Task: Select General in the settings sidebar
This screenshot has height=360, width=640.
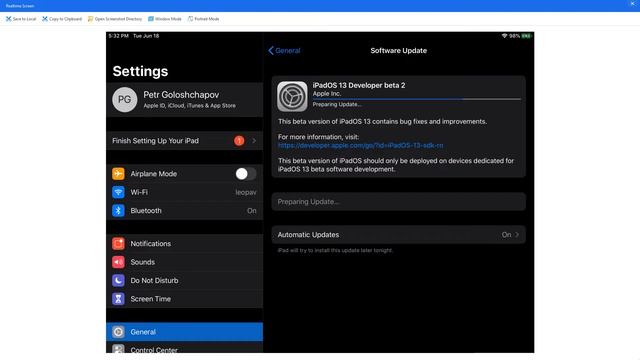Action: coord(184,332)
